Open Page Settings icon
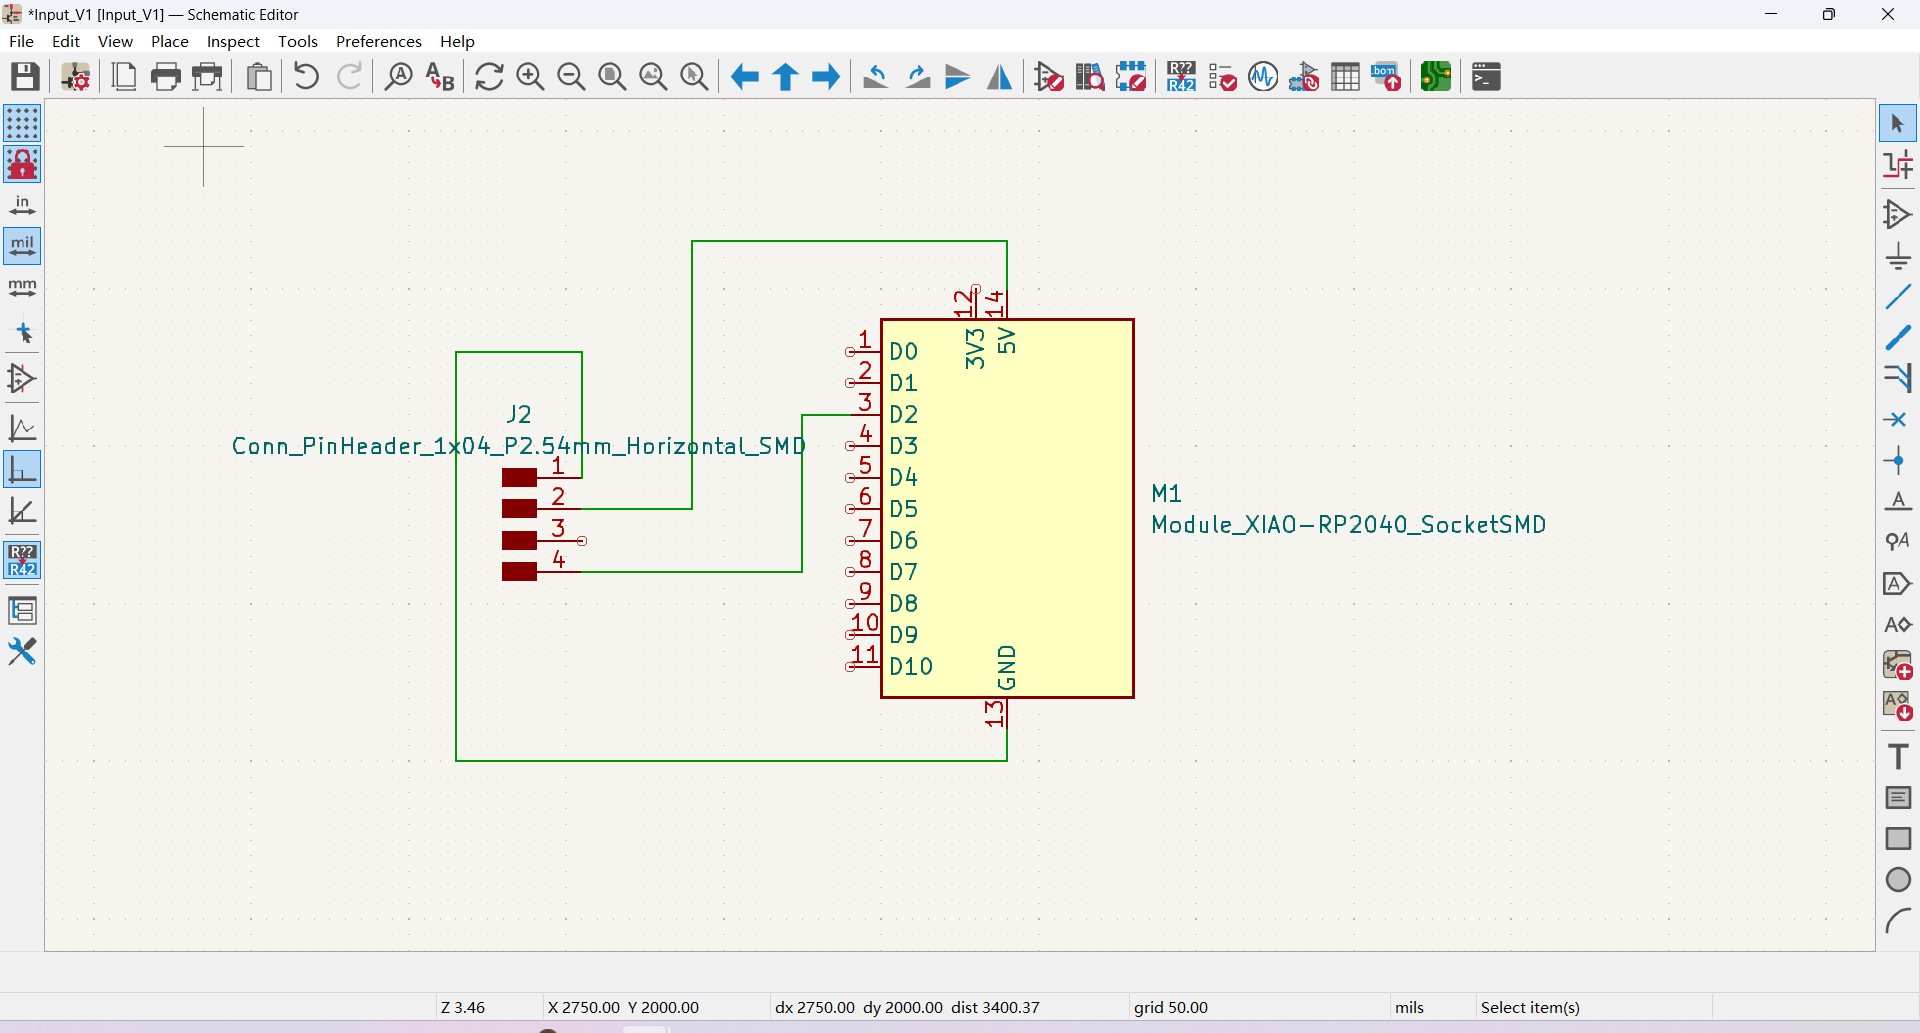Viewport: 1920px width, 1033px height. pyautogui.click(x=124, y=77)
